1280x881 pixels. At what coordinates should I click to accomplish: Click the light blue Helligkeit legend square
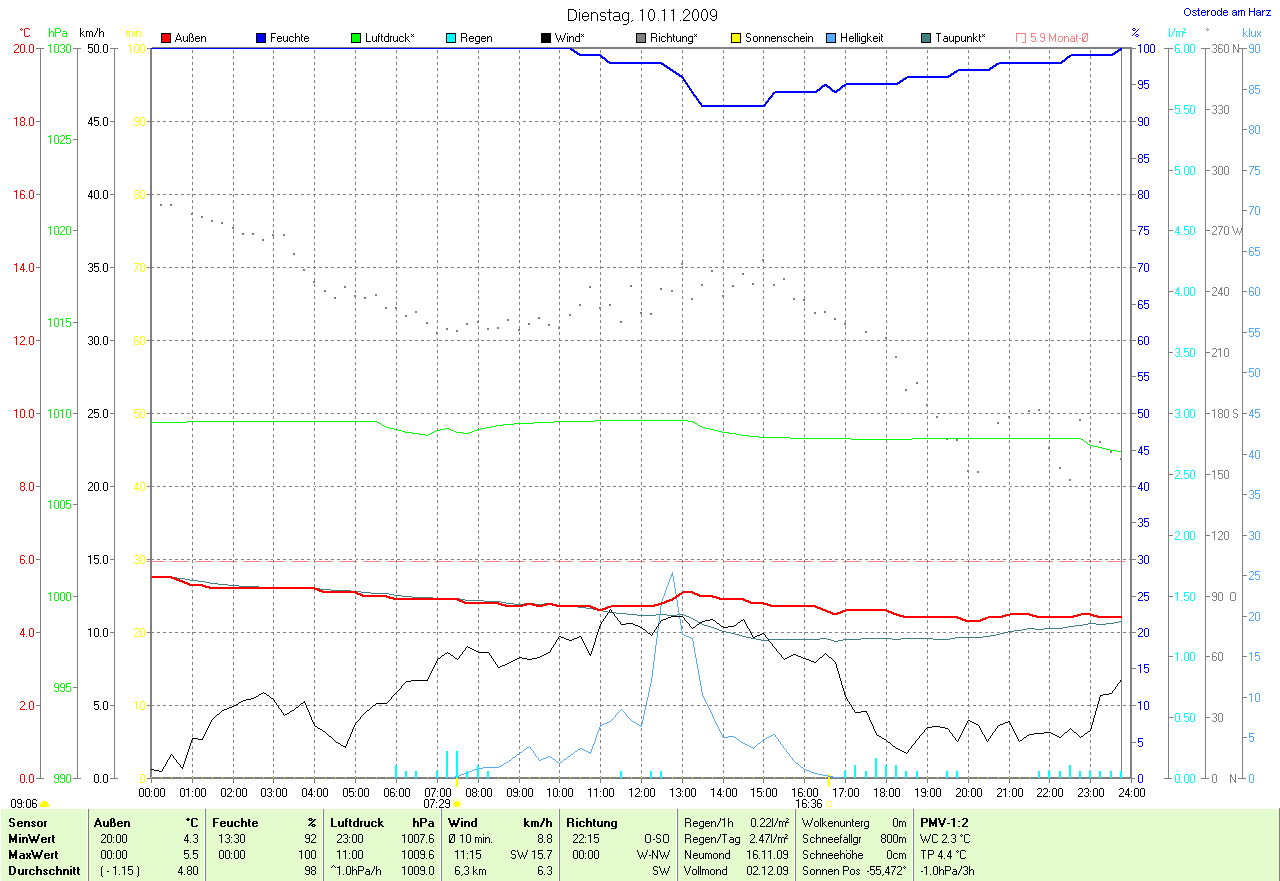[831, 38]
